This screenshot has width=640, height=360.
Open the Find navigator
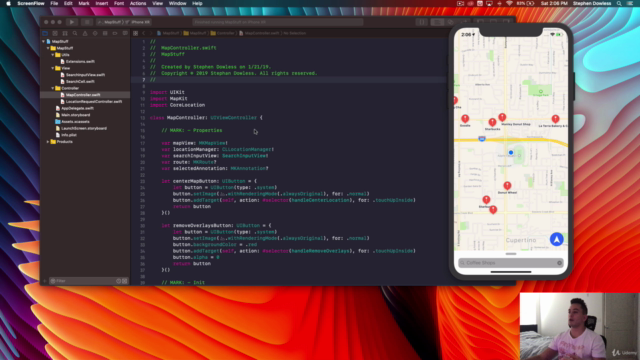(75, 33)
